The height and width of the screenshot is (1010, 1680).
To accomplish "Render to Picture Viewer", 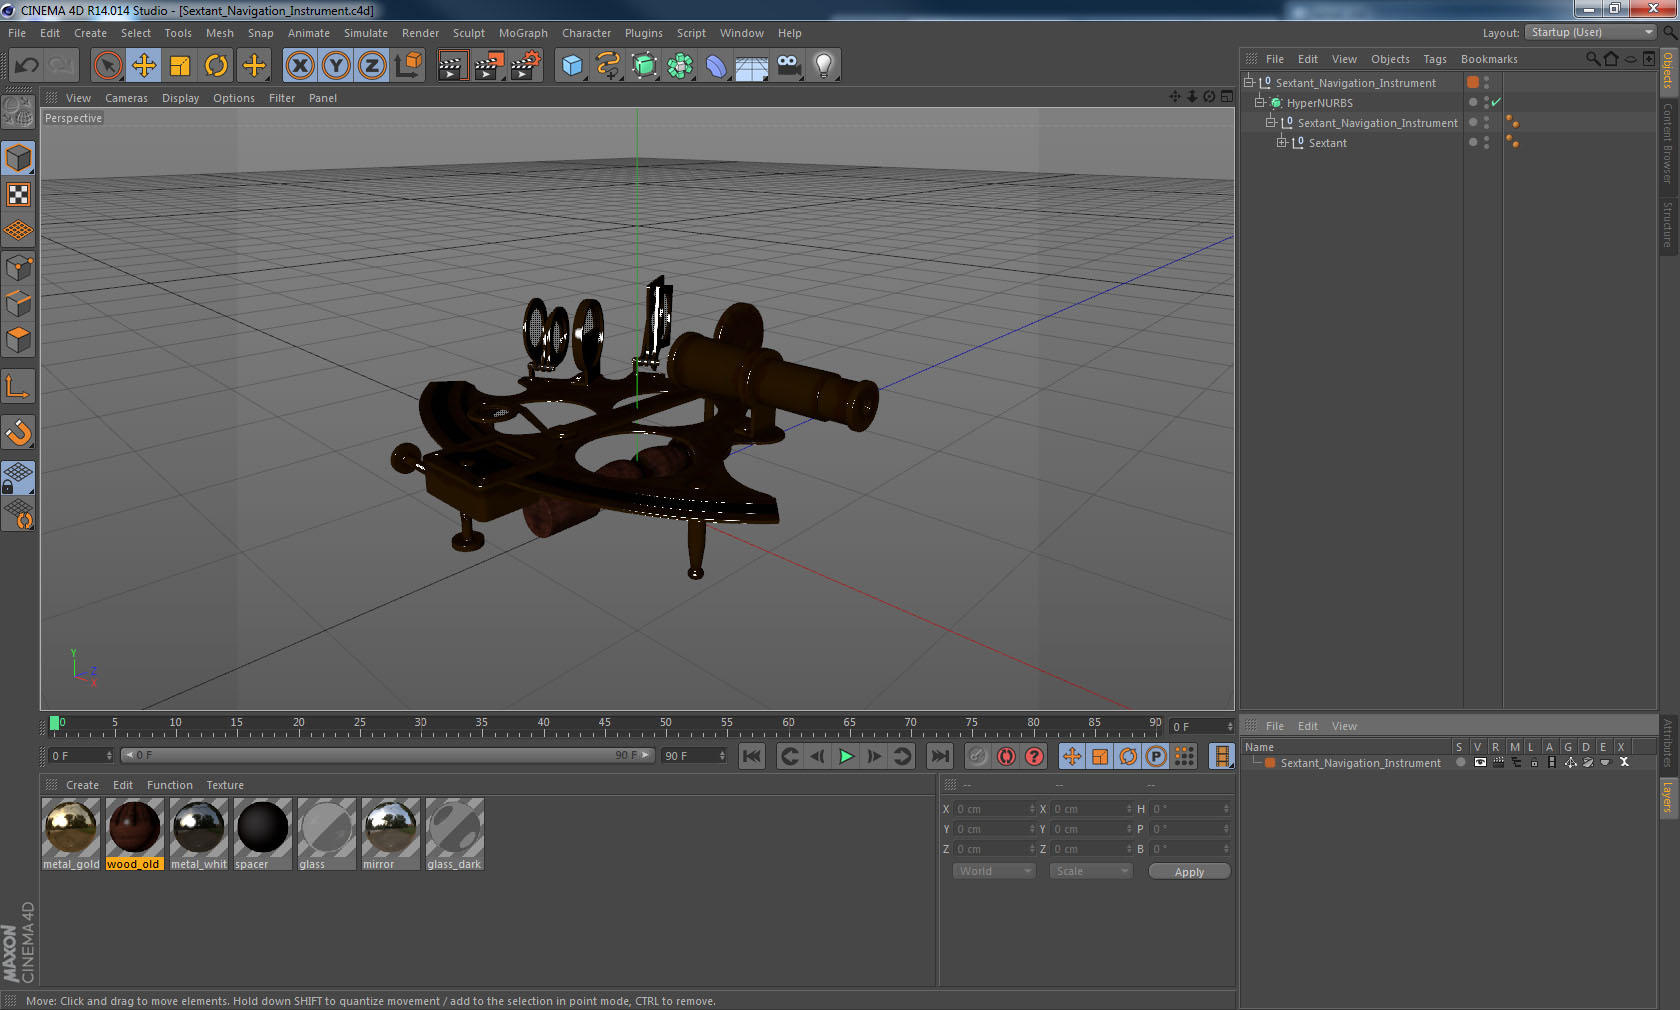I will [489, 66].
